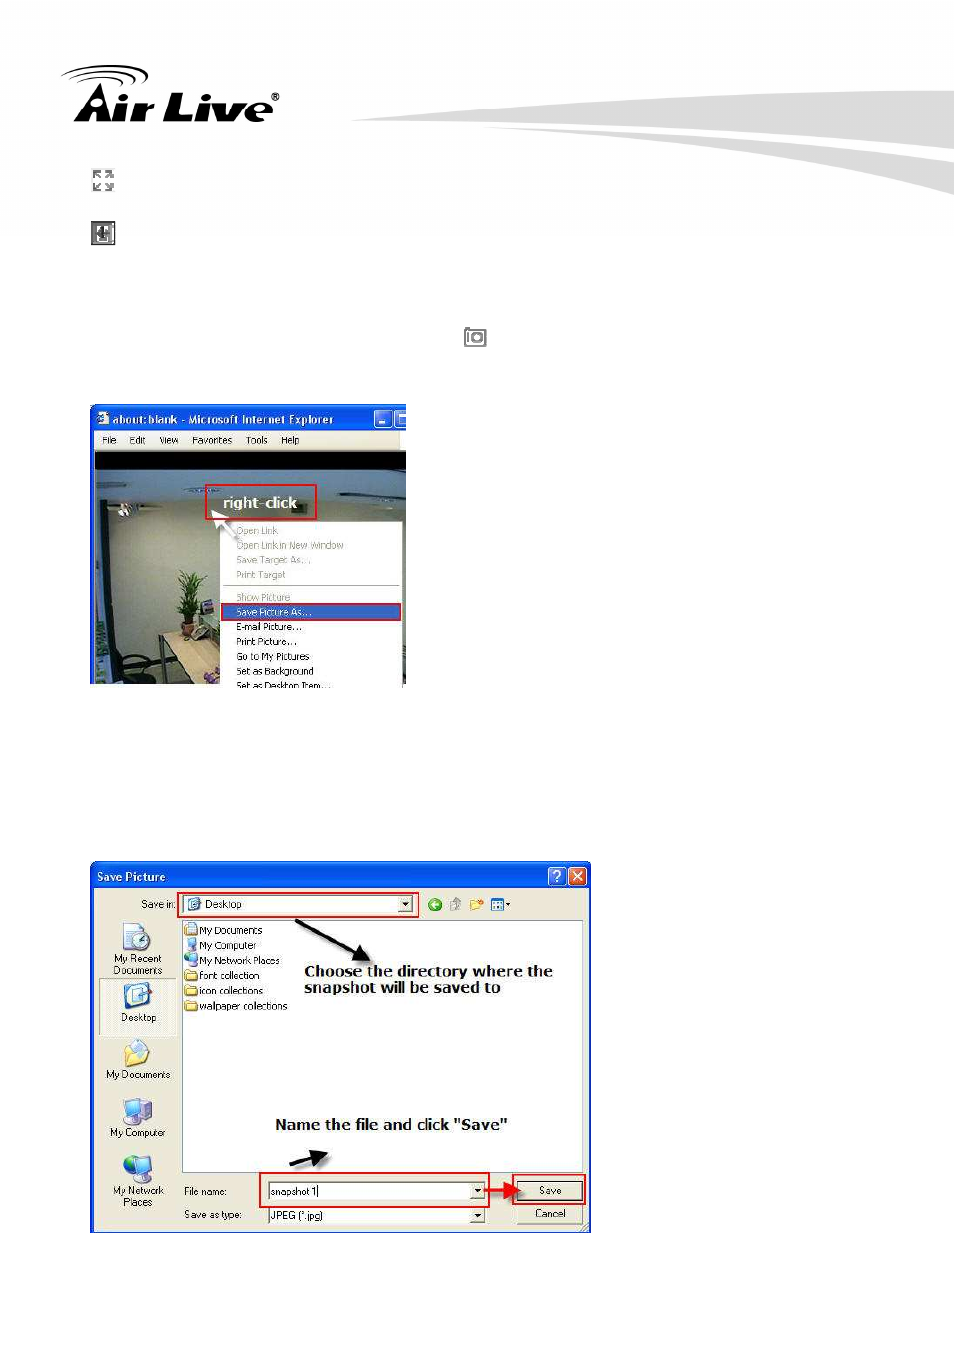
Task: Select My Network Places in file list
Action: click(232, 960)
